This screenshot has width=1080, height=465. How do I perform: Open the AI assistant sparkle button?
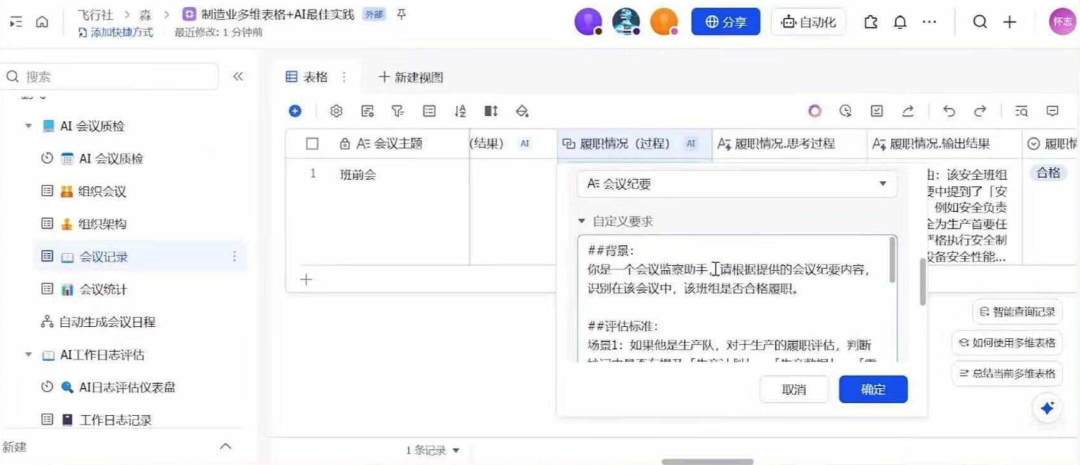[x=1047, y=408]
